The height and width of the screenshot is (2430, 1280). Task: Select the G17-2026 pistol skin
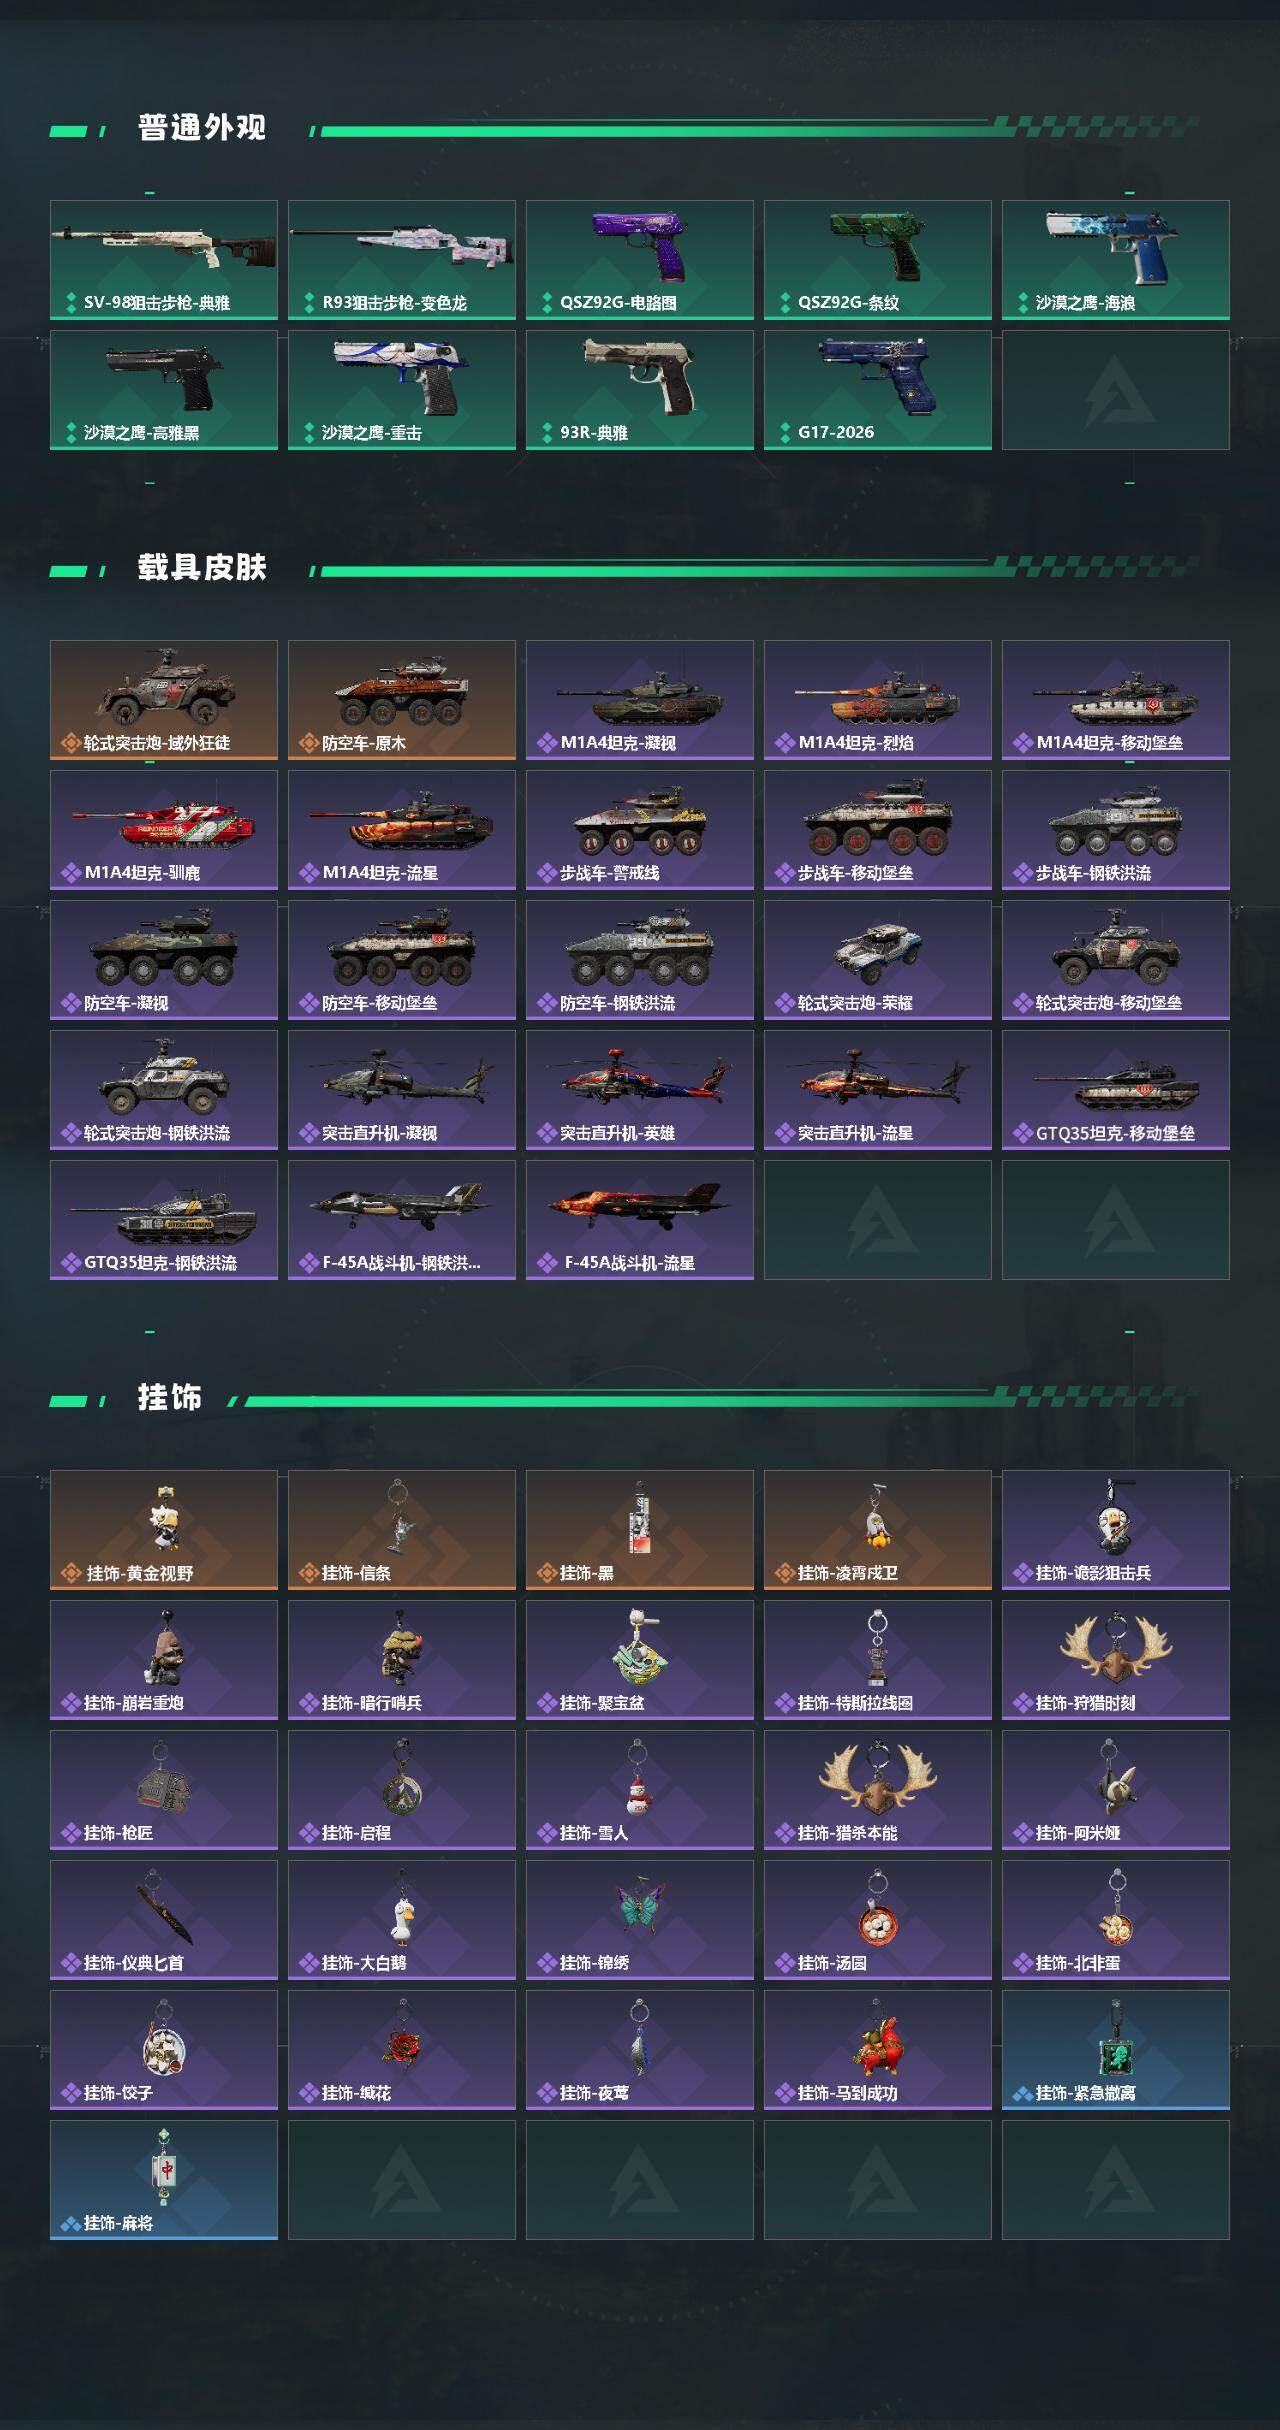point(878,390)
